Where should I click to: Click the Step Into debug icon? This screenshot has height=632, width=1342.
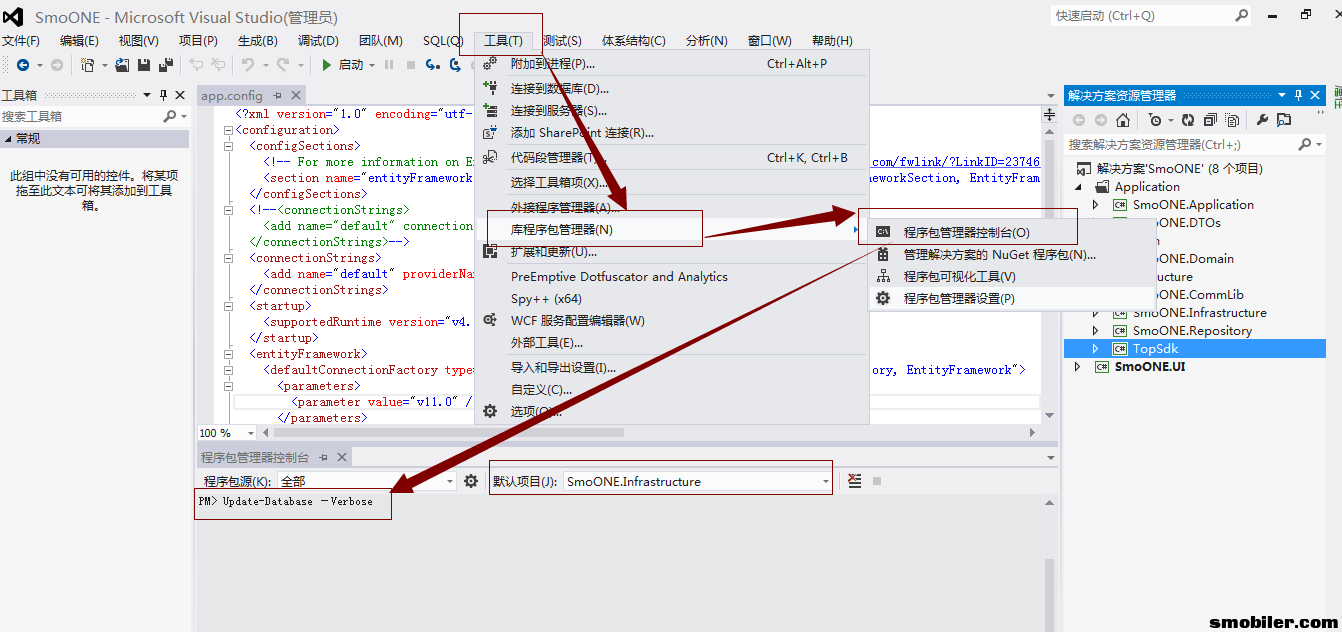tap(433, 65)
